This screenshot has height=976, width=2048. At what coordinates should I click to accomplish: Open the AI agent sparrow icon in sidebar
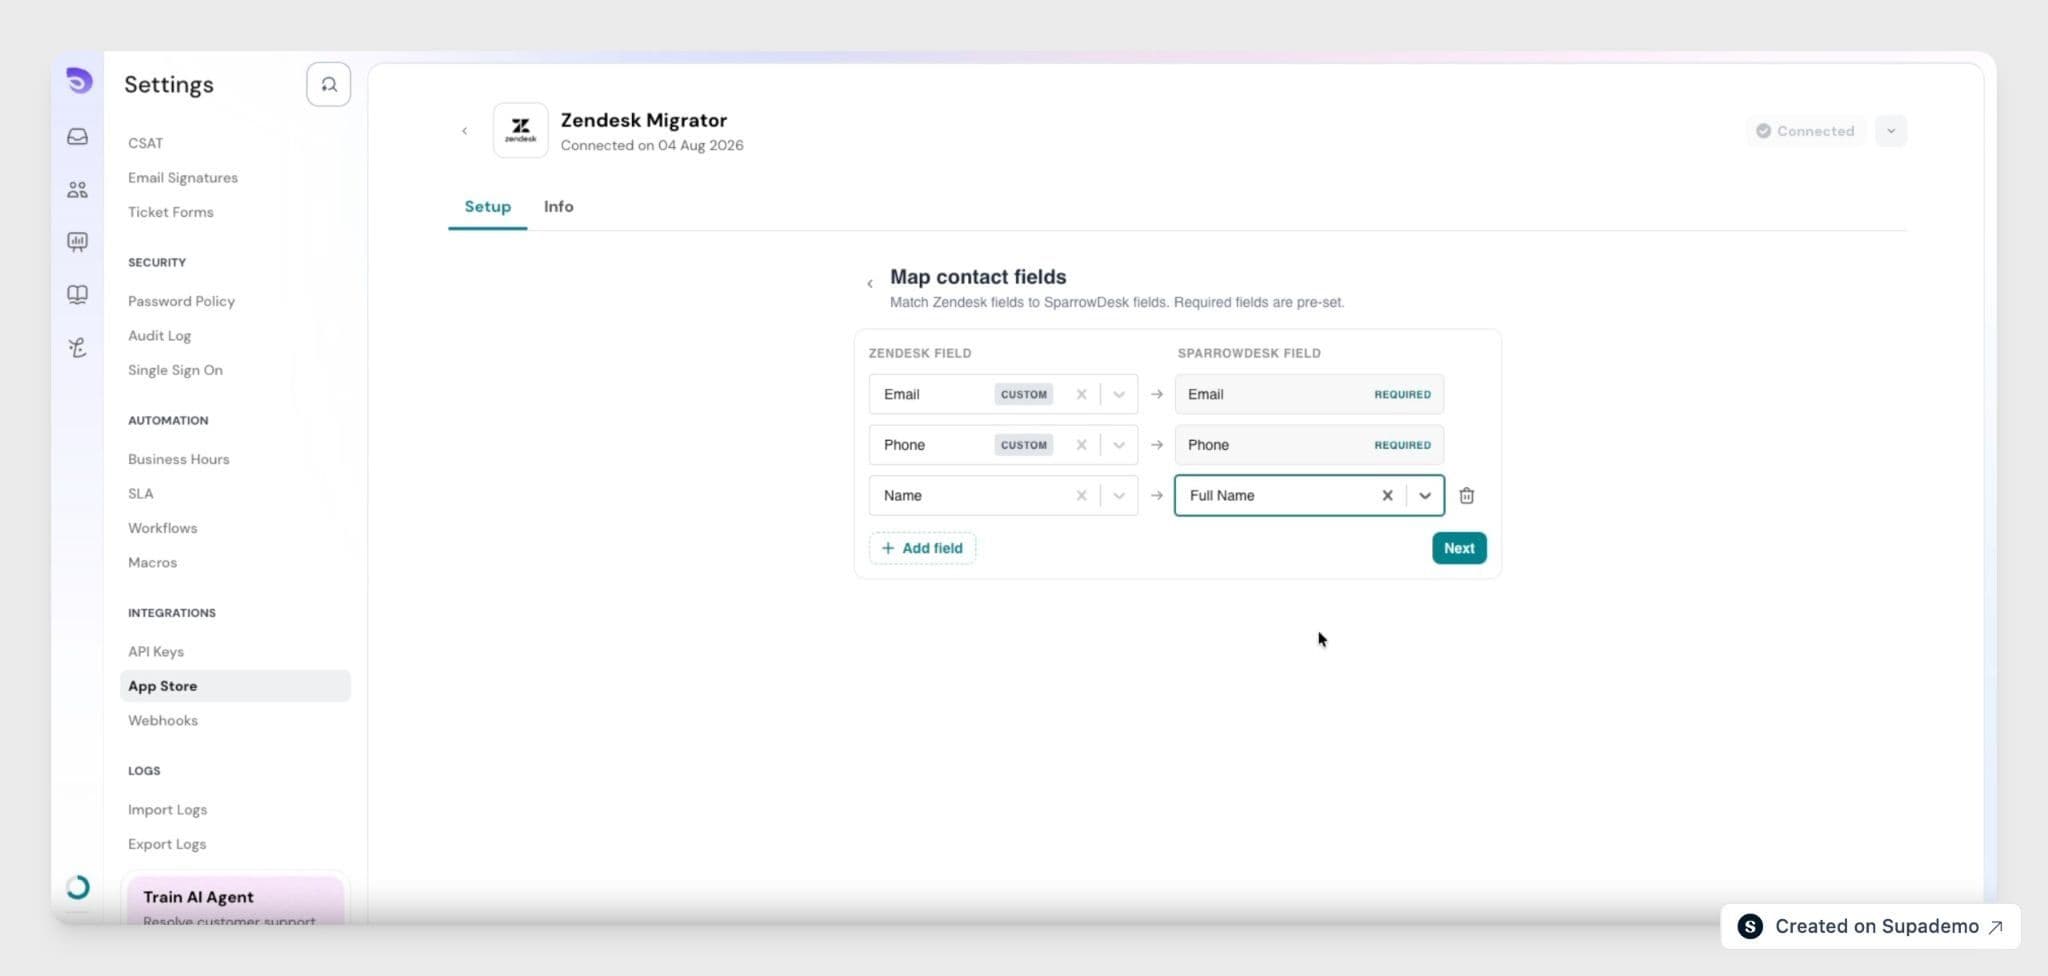coord(78,348)
